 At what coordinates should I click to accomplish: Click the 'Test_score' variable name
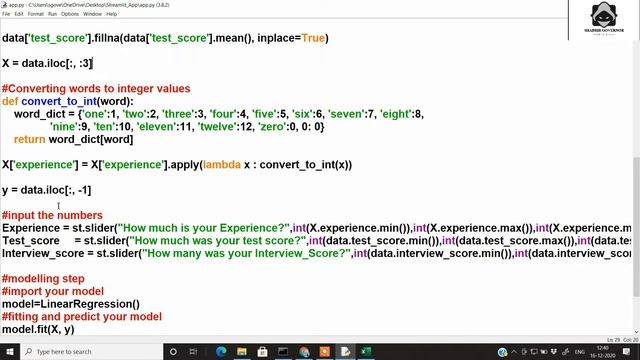point(31,240)
